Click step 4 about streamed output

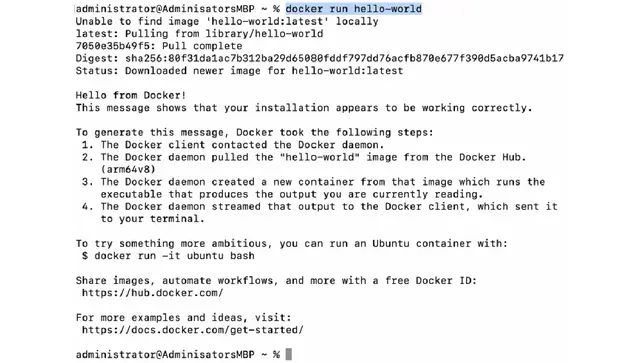pos(320,212)
